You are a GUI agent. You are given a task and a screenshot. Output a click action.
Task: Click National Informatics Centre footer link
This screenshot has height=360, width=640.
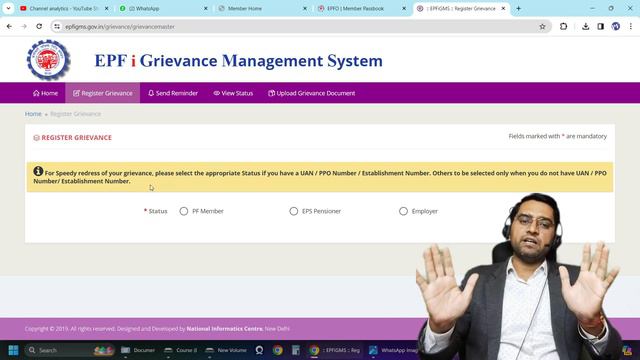[x=224, y=329]
